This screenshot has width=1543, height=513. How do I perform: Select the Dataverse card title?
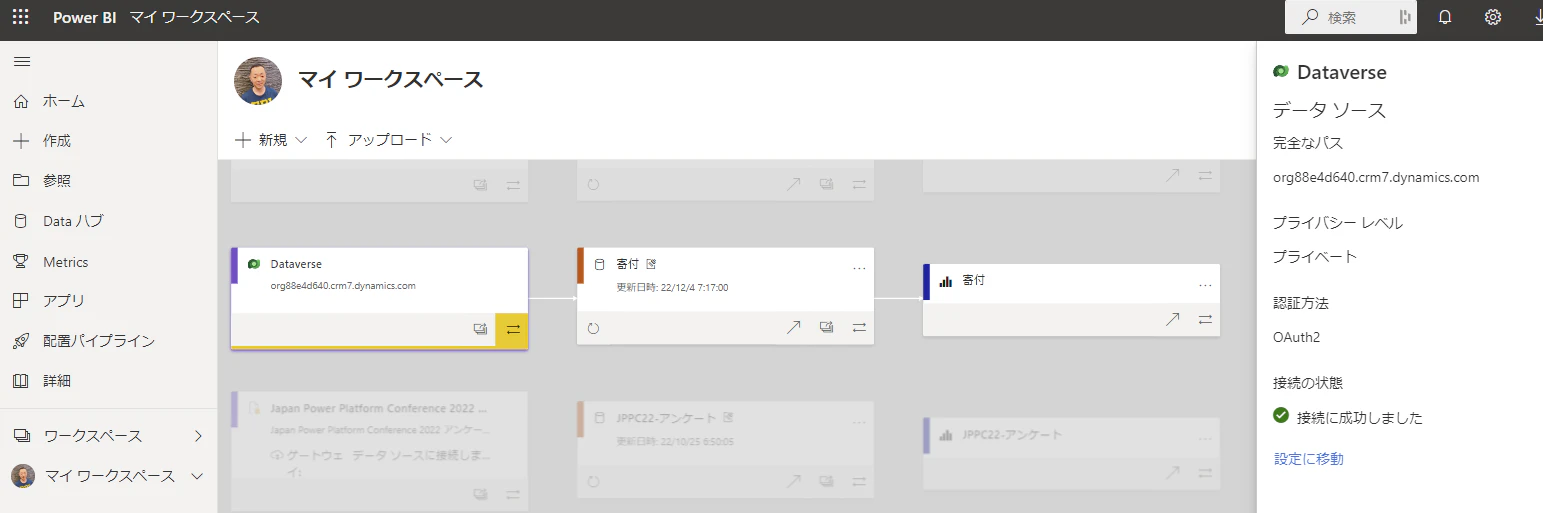click(x=296, y=264)
